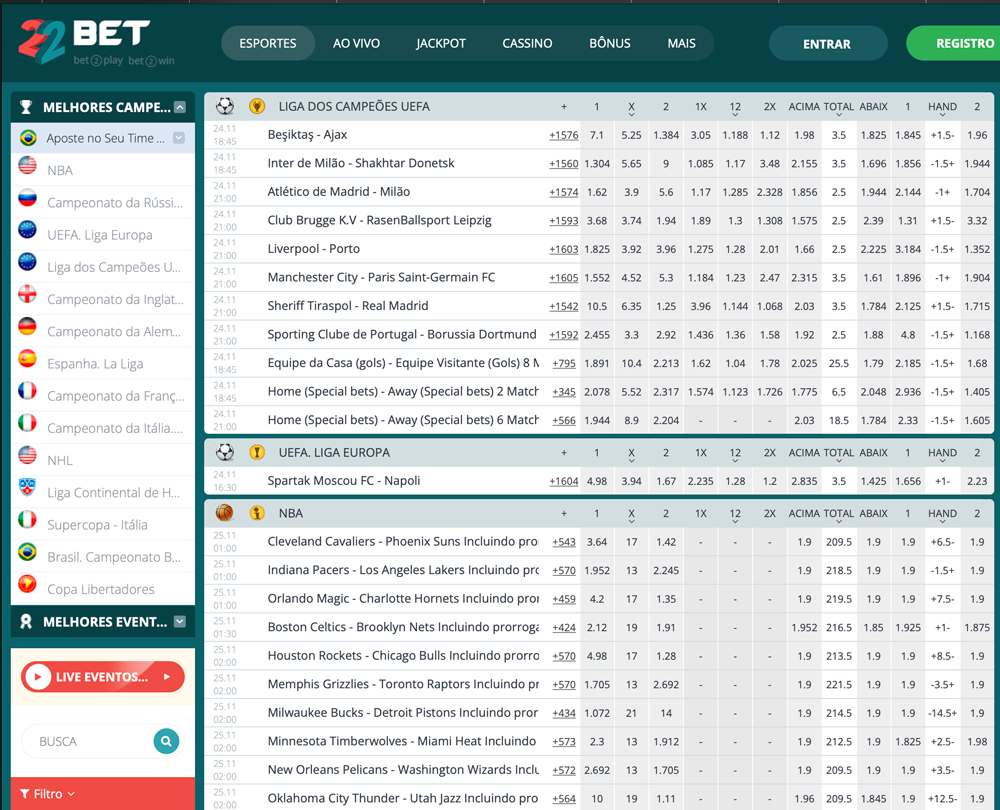Image resolution: width=1000 pixels, height=810 pixels.
Task: Open the Filtro dropdown
Action: [48, 793]
